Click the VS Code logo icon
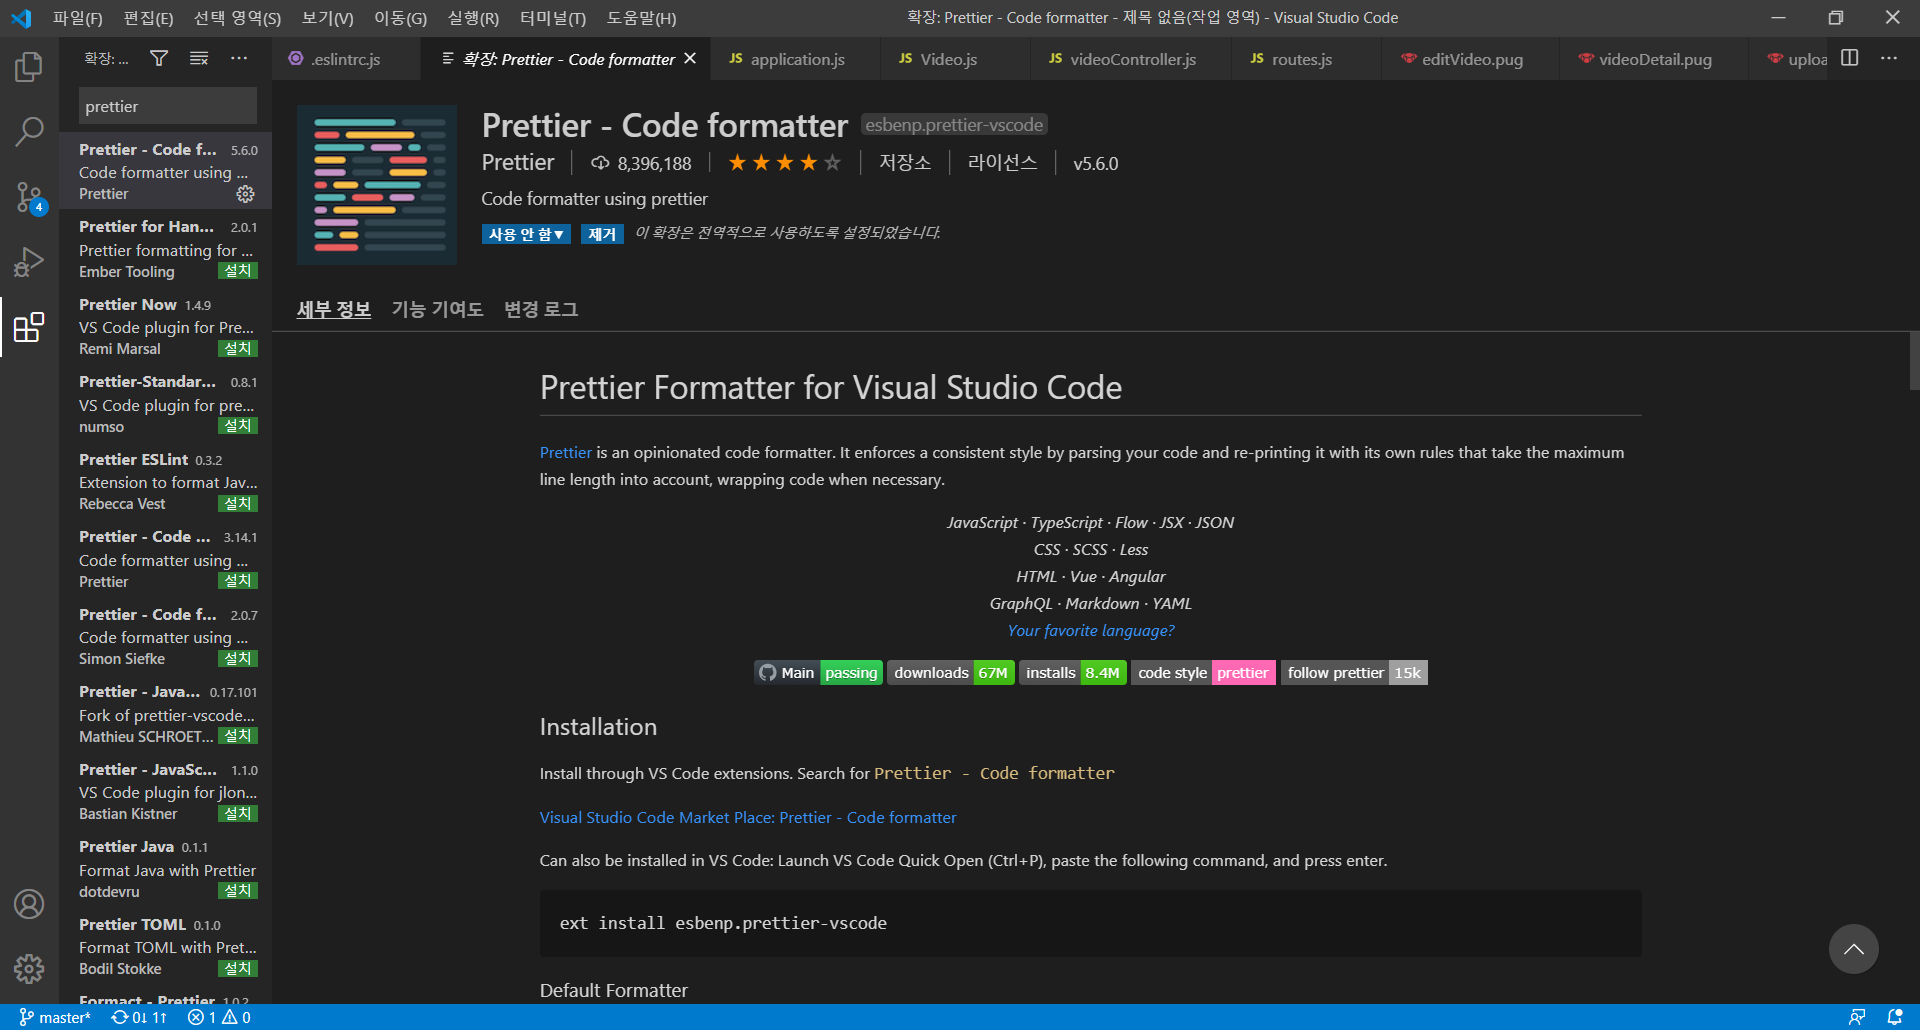1920x1030 pixels. click(x=21, y=18)
